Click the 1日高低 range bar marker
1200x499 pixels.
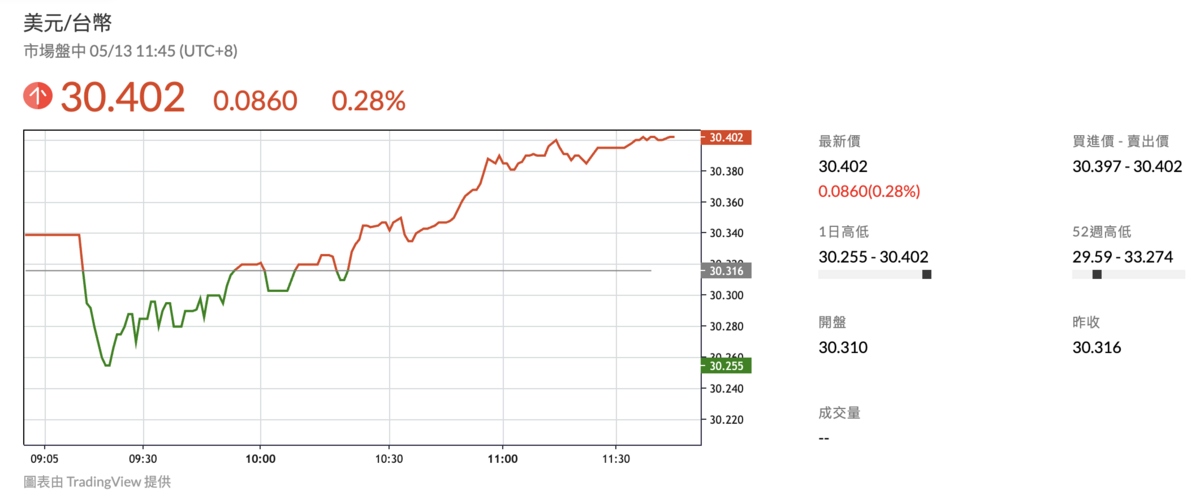pos(926,274)
